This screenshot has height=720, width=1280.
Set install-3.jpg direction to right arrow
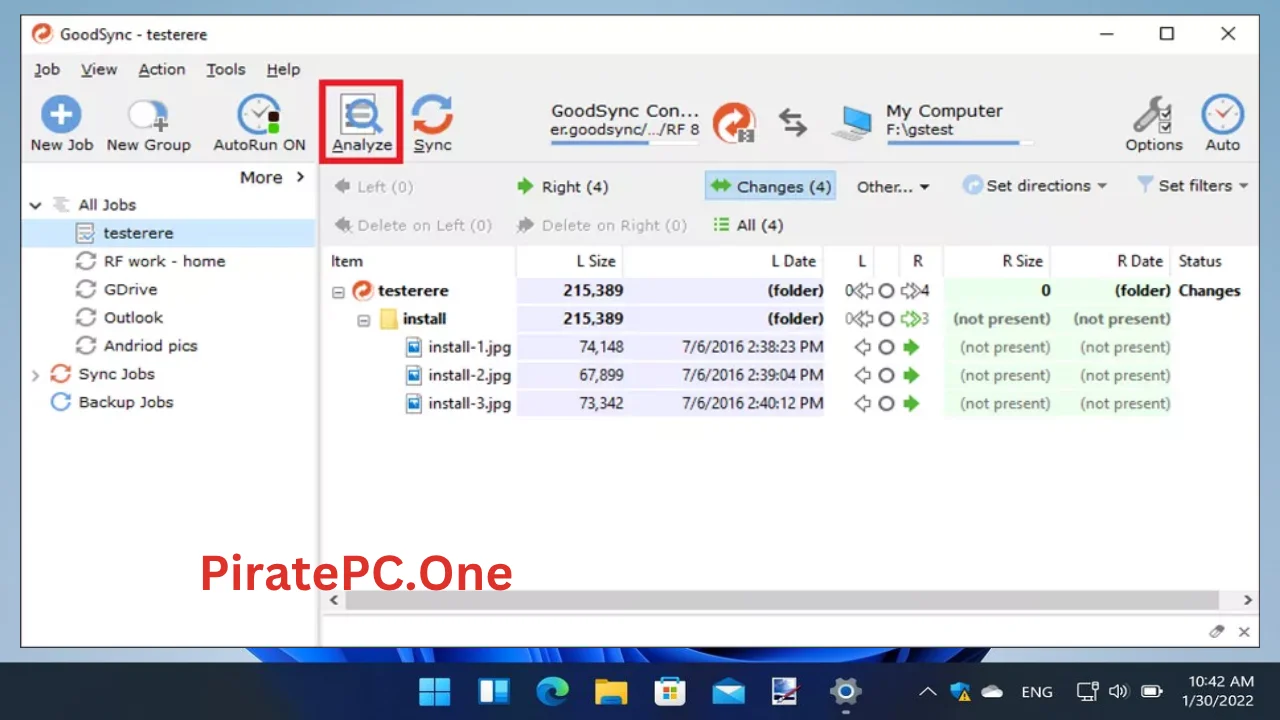click(910, 404)
